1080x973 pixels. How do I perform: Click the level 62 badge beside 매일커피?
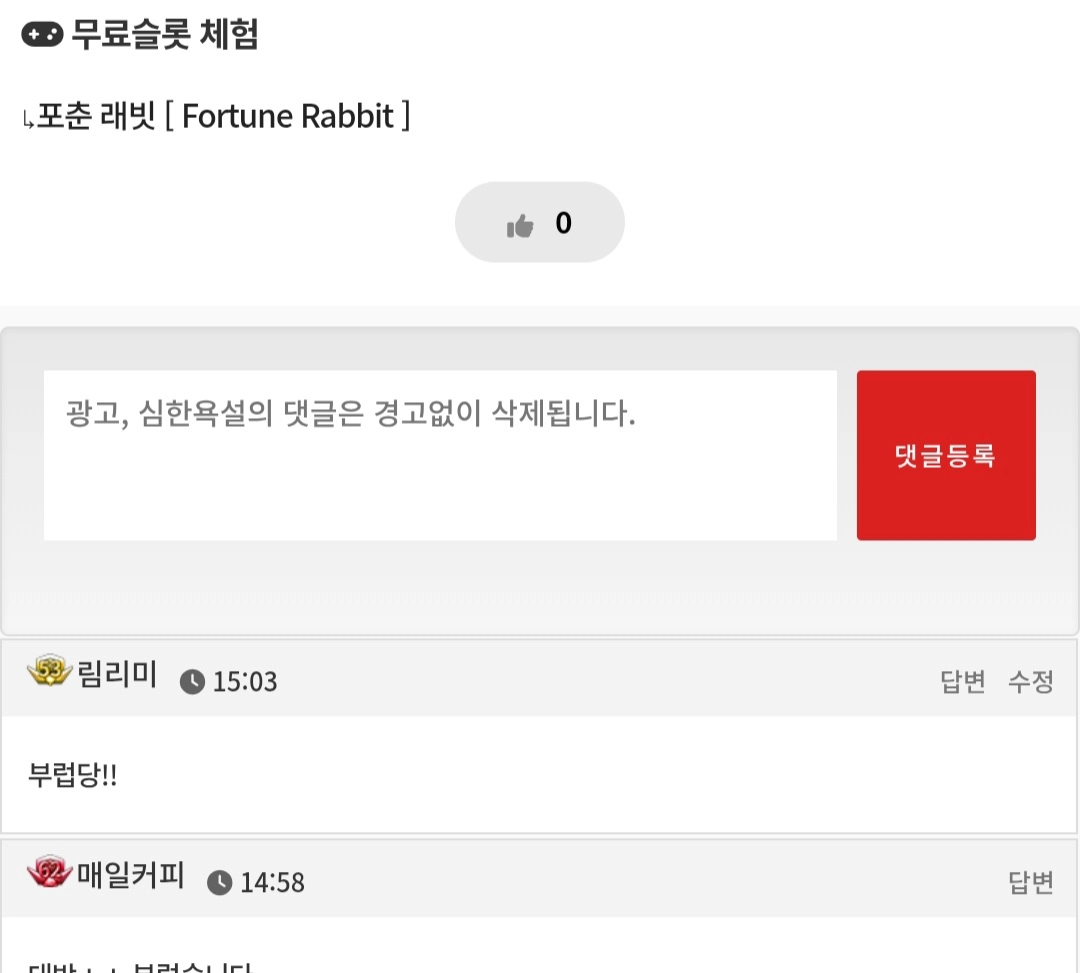(x=49, y=873)
